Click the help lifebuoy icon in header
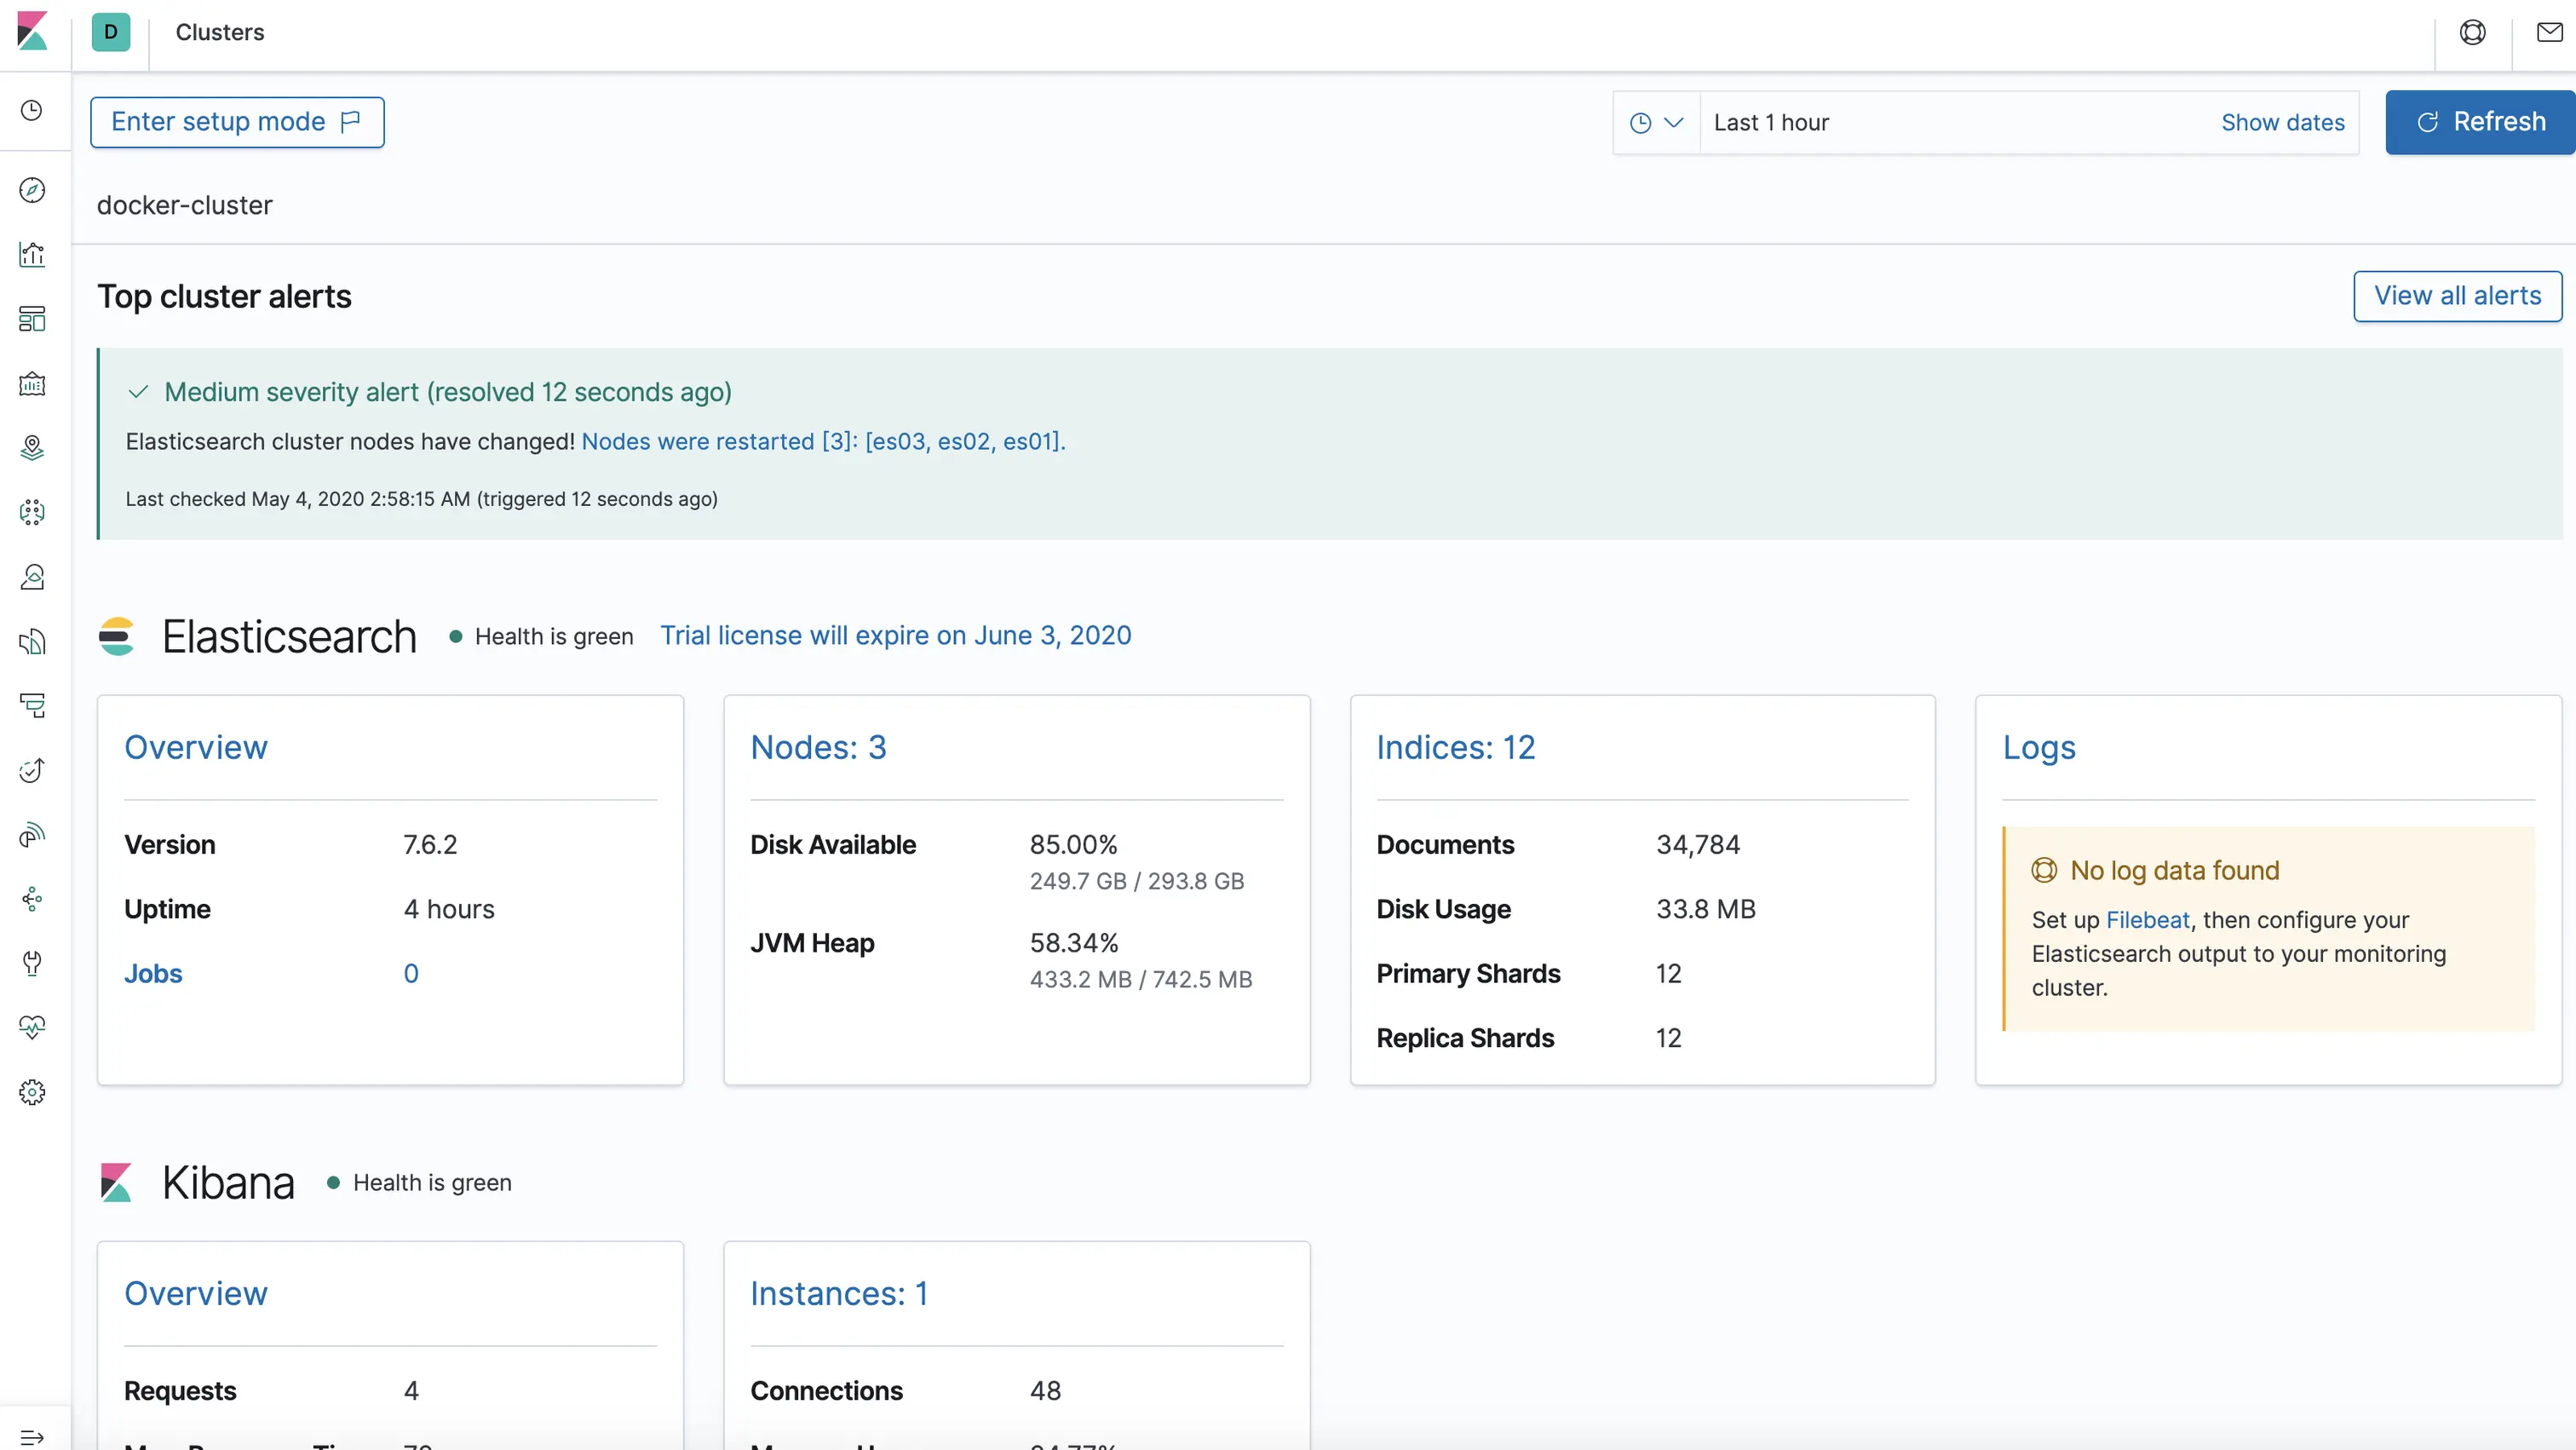 2472,33
